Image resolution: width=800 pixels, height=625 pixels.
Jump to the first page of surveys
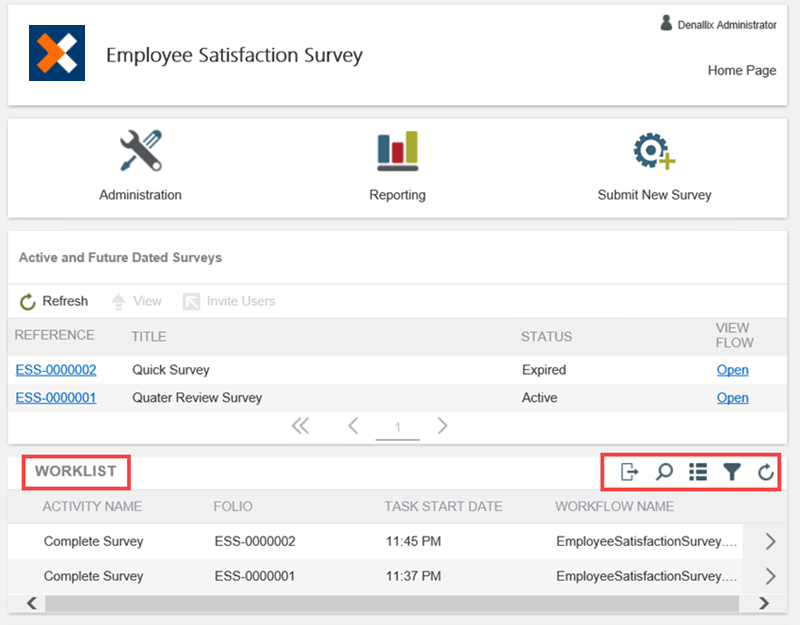coord(300,426)
